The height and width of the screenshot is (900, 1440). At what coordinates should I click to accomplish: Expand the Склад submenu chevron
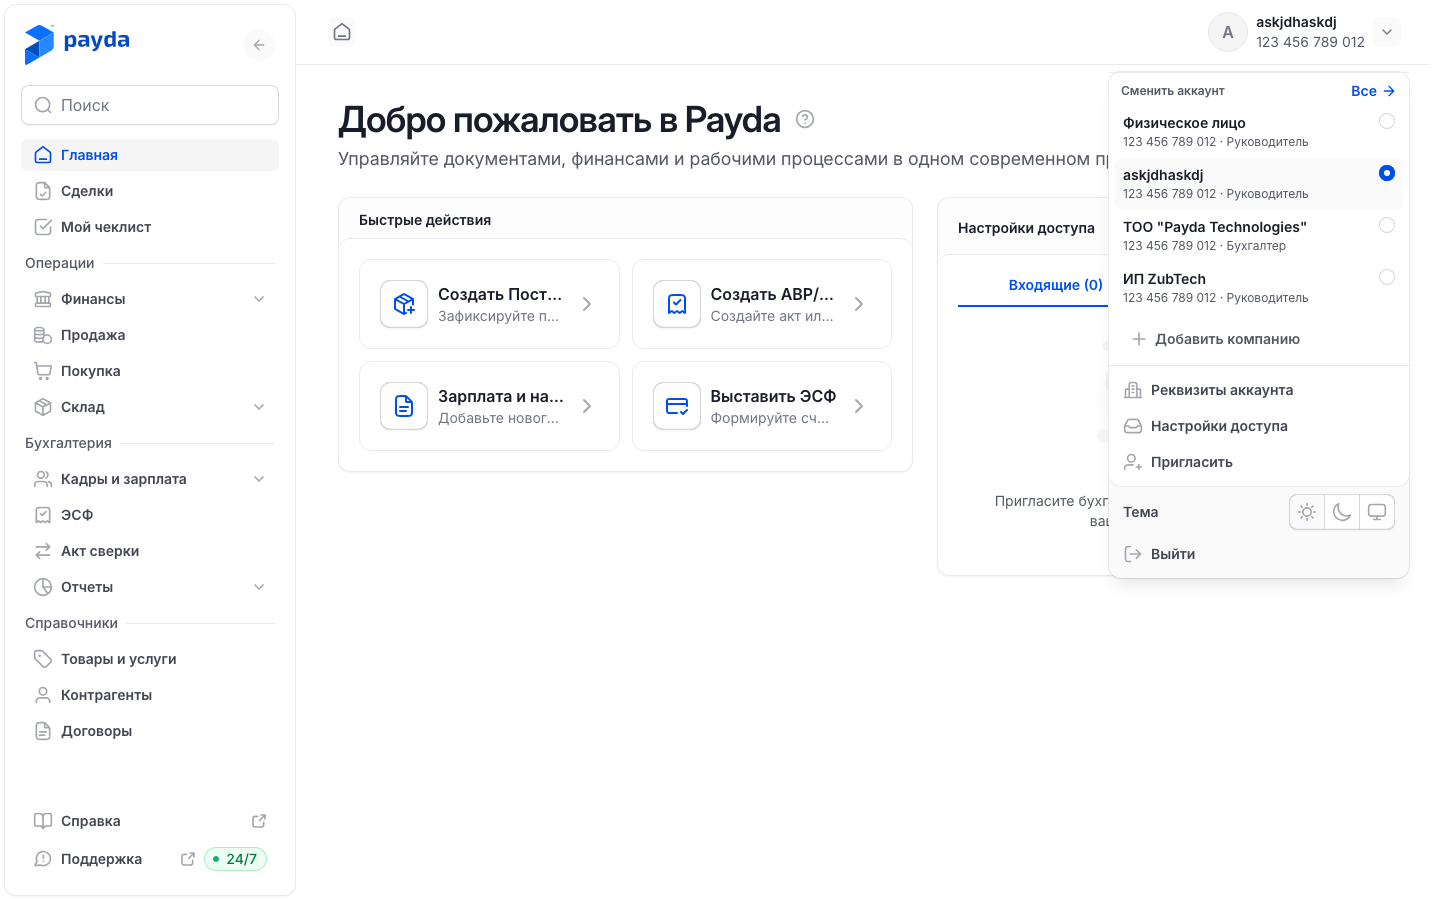click(x=259, y=407)
